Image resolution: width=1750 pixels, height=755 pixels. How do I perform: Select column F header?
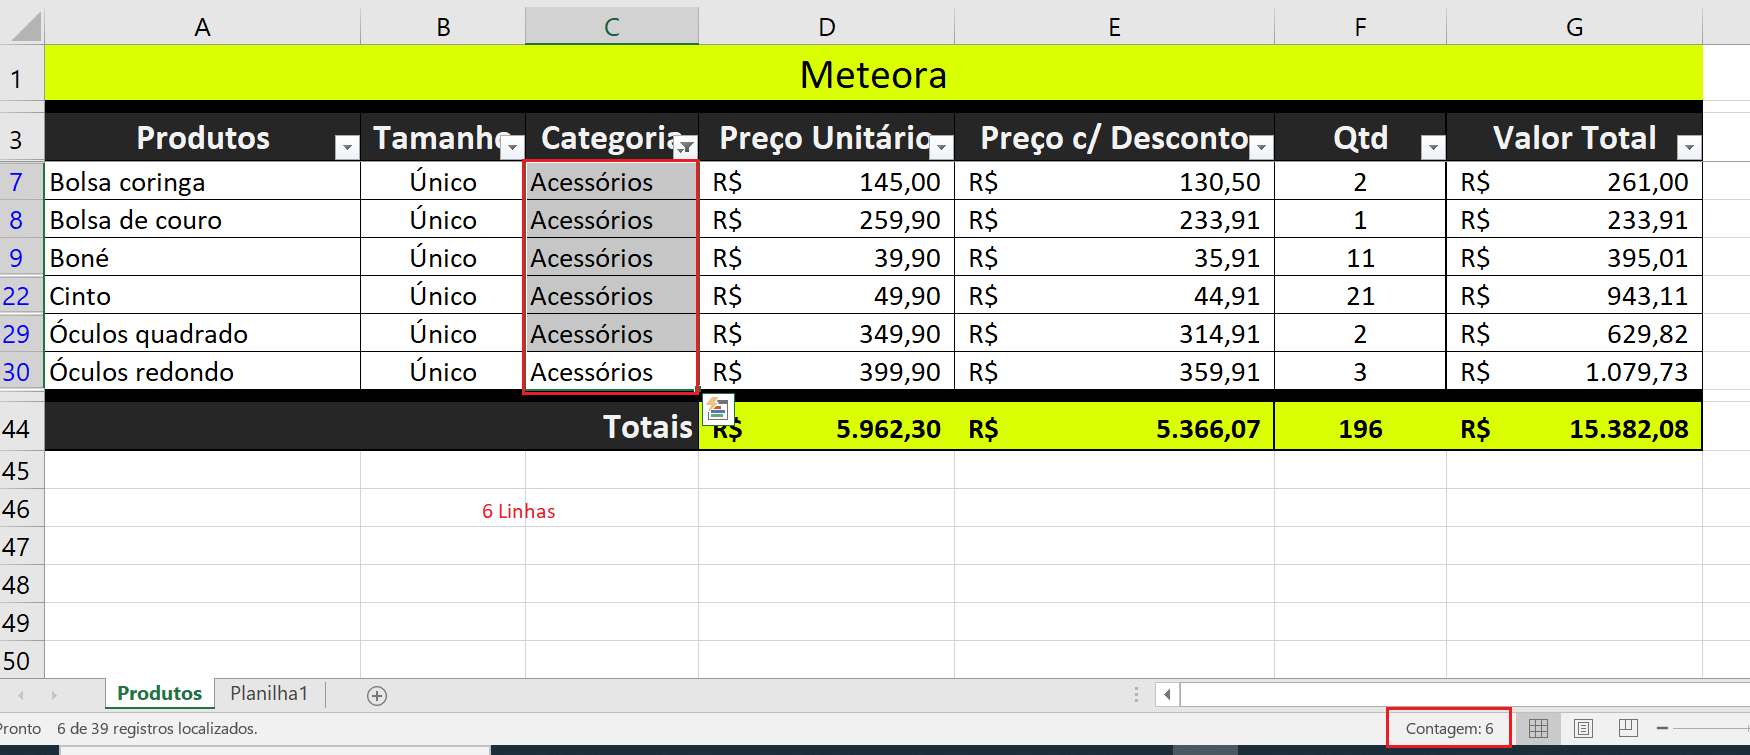1360,27
